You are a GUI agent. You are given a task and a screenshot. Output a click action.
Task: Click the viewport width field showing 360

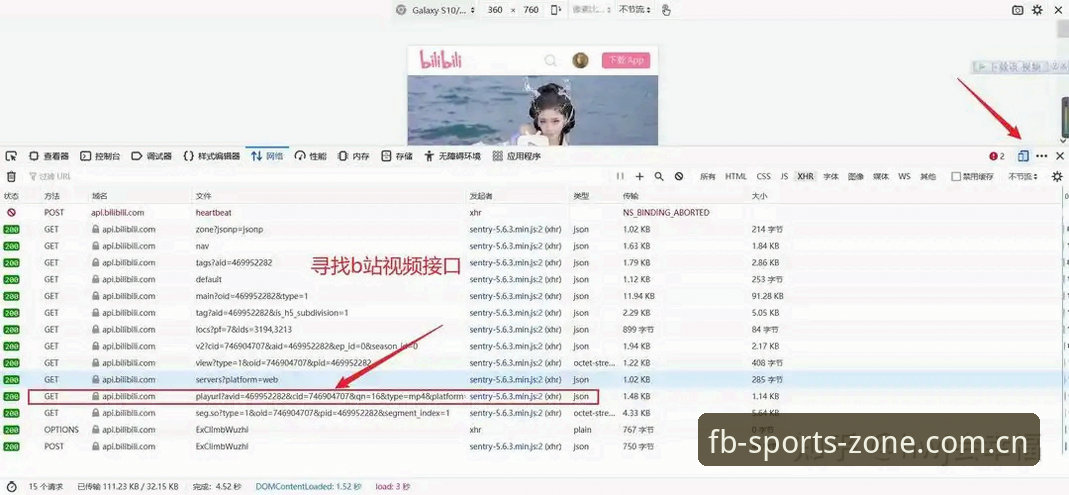[x=495, y=10]
